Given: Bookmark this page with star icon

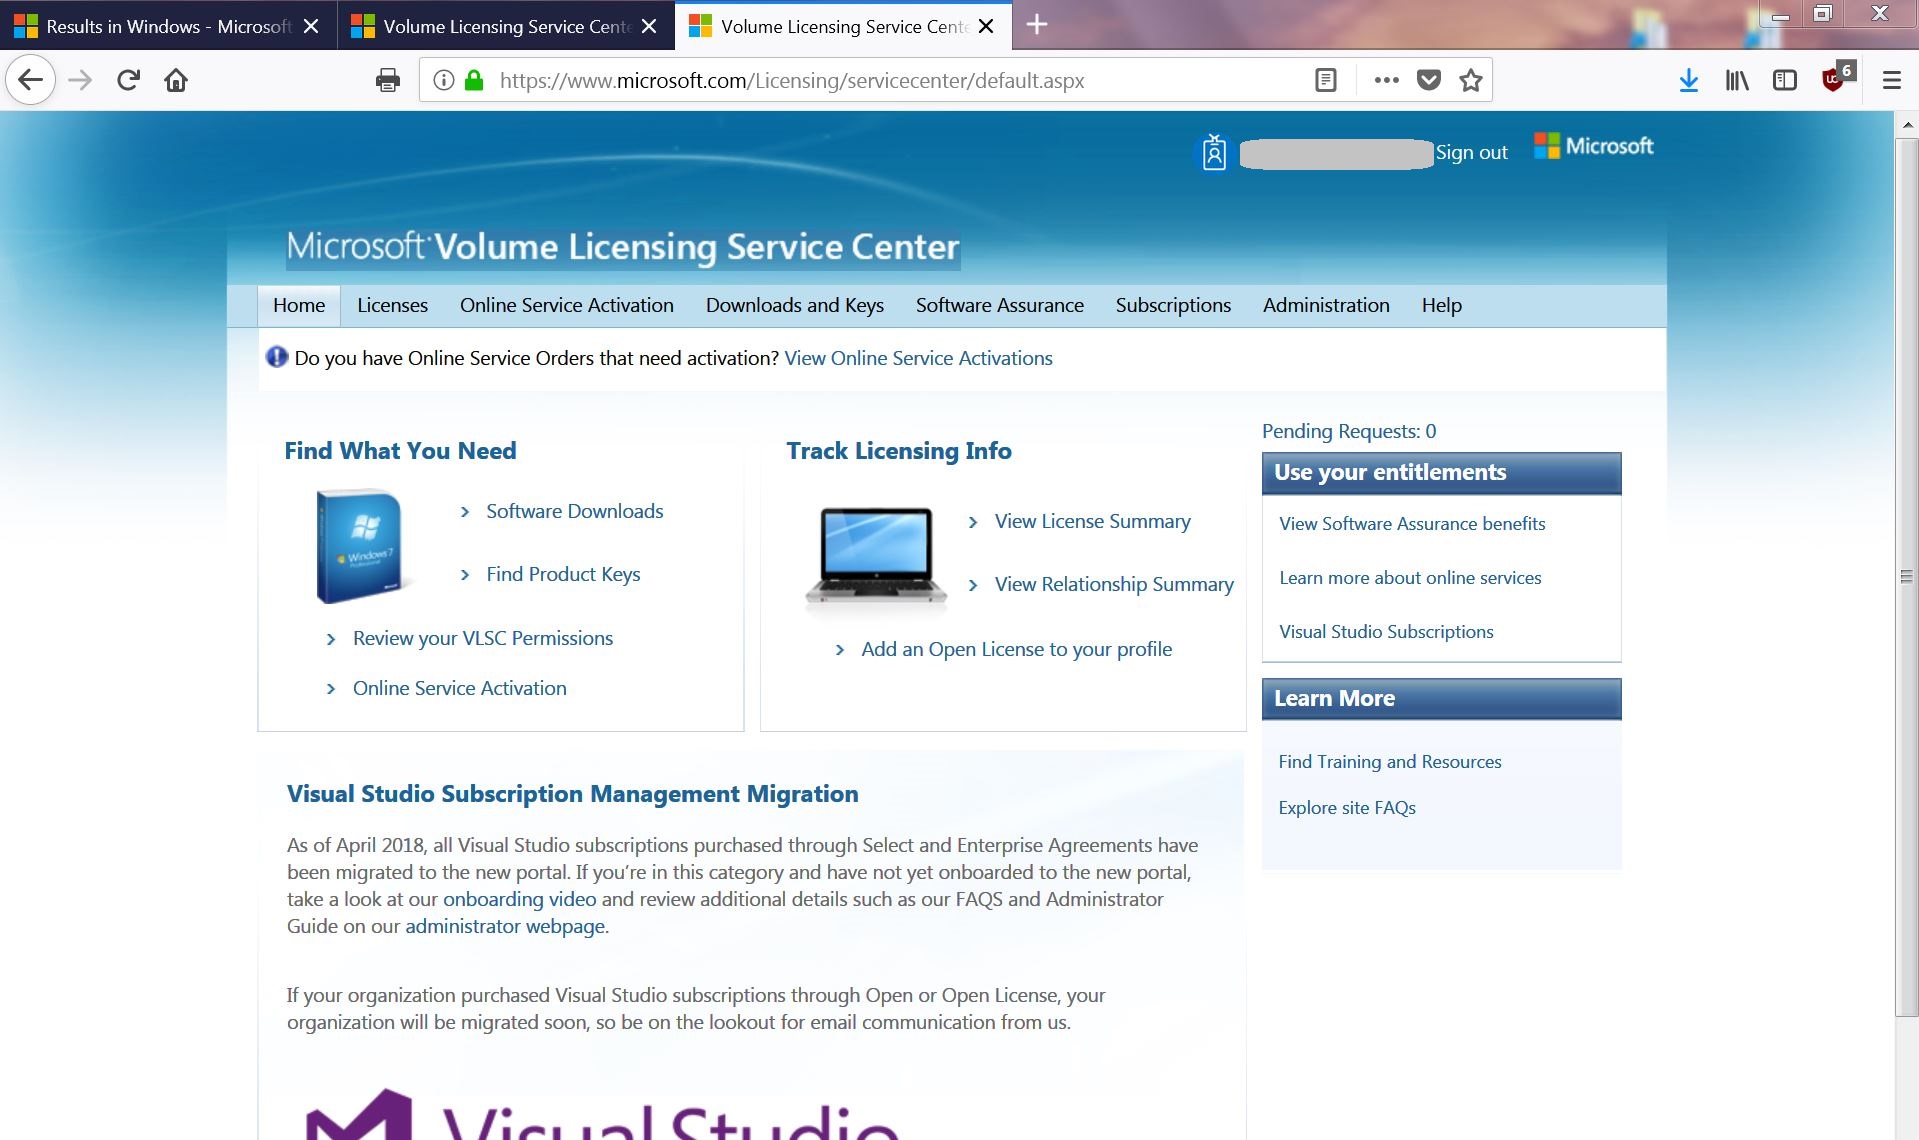Looking at the screenshot, I should pos(1471,80).
